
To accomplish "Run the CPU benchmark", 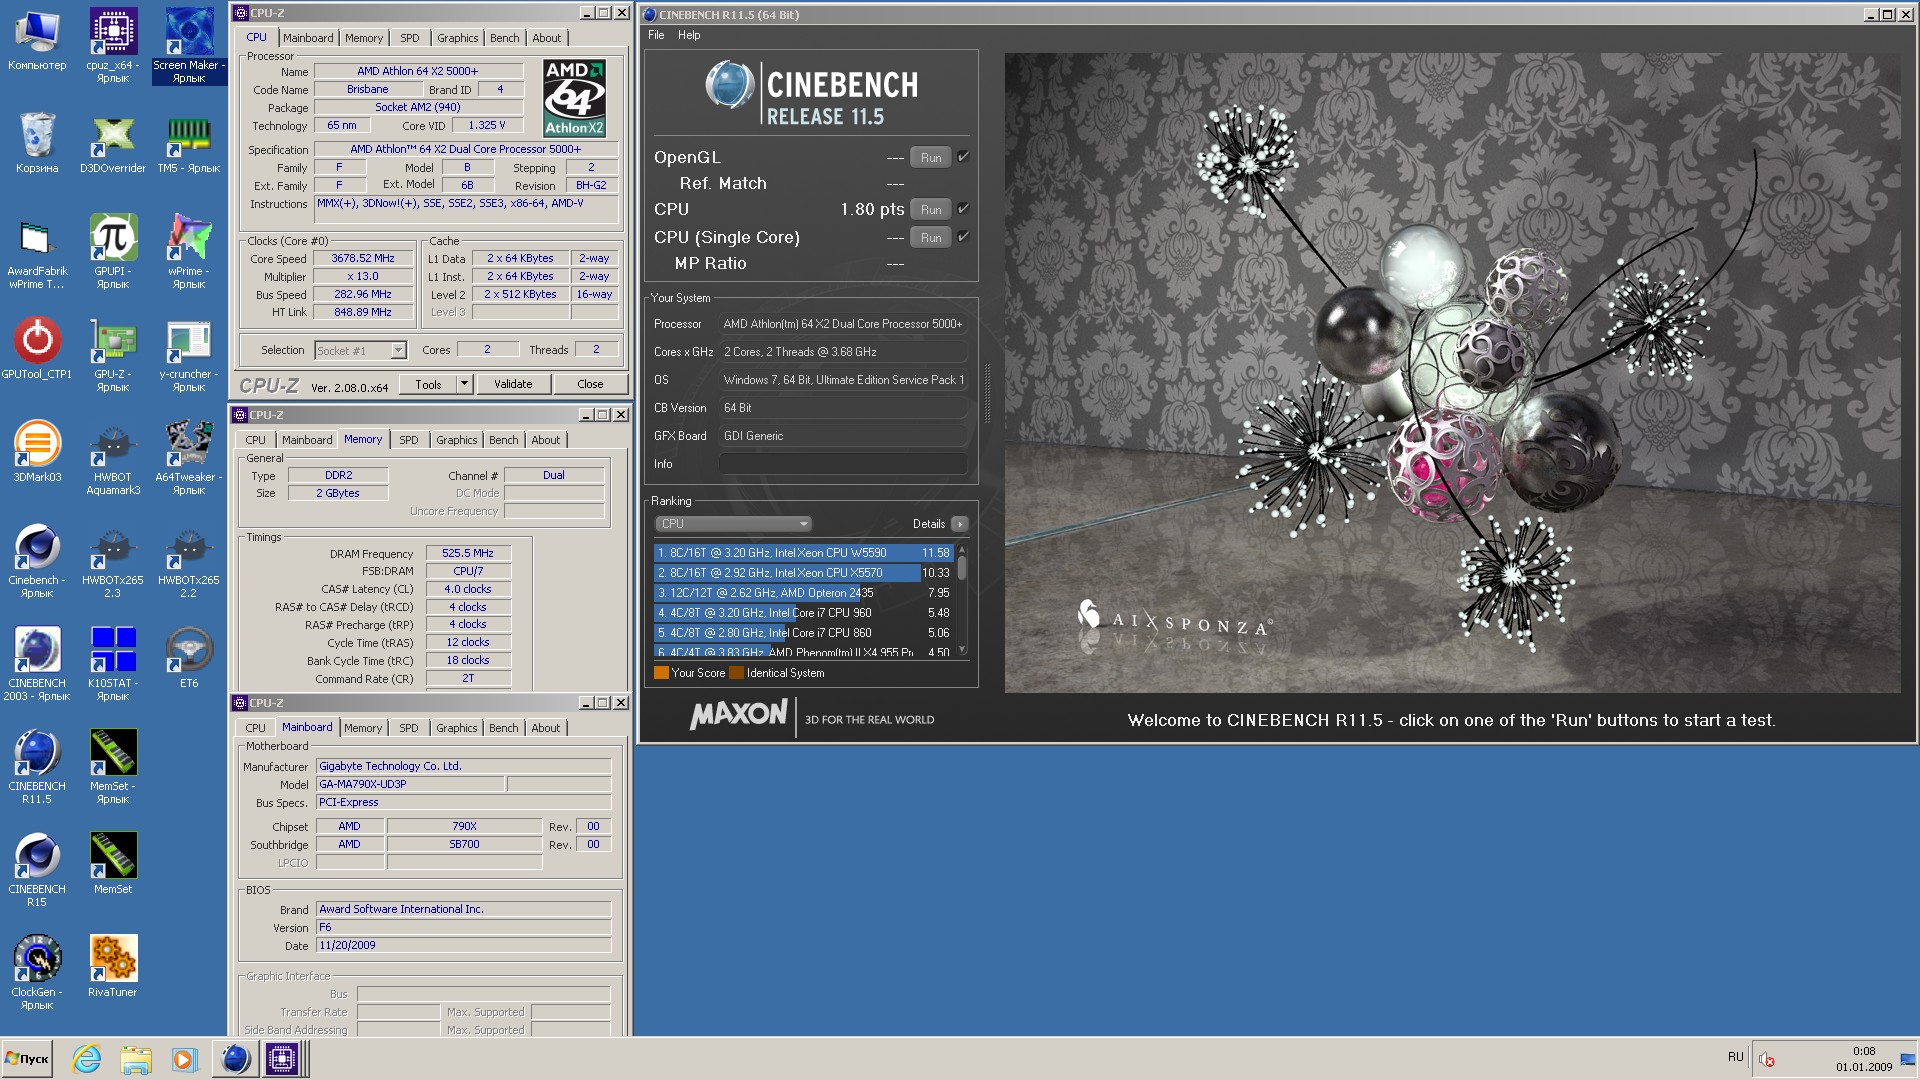I will click(931, 209).
